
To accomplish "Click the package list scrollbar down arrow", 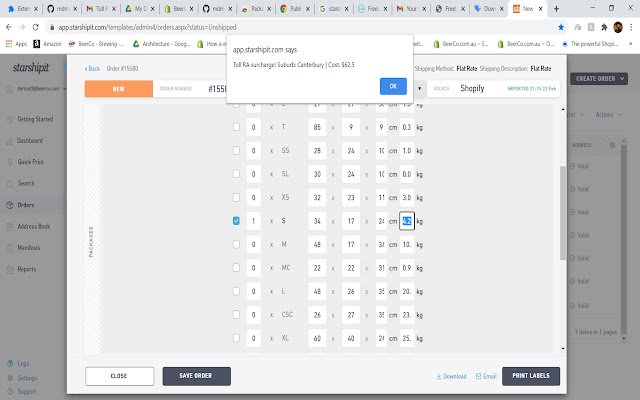I will pyautogui.click(x=563, y=348).
